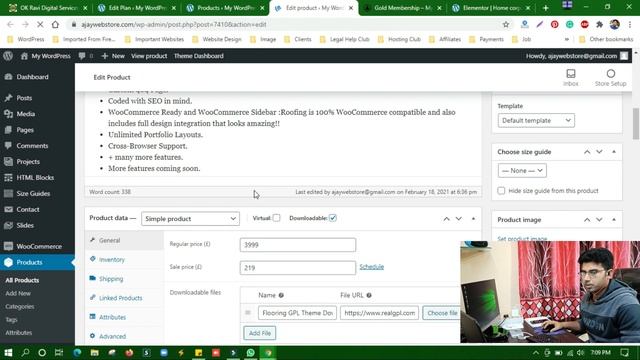Click the Products cube icon
Screen dimensions: 640x360
click(x=9, y=262)
